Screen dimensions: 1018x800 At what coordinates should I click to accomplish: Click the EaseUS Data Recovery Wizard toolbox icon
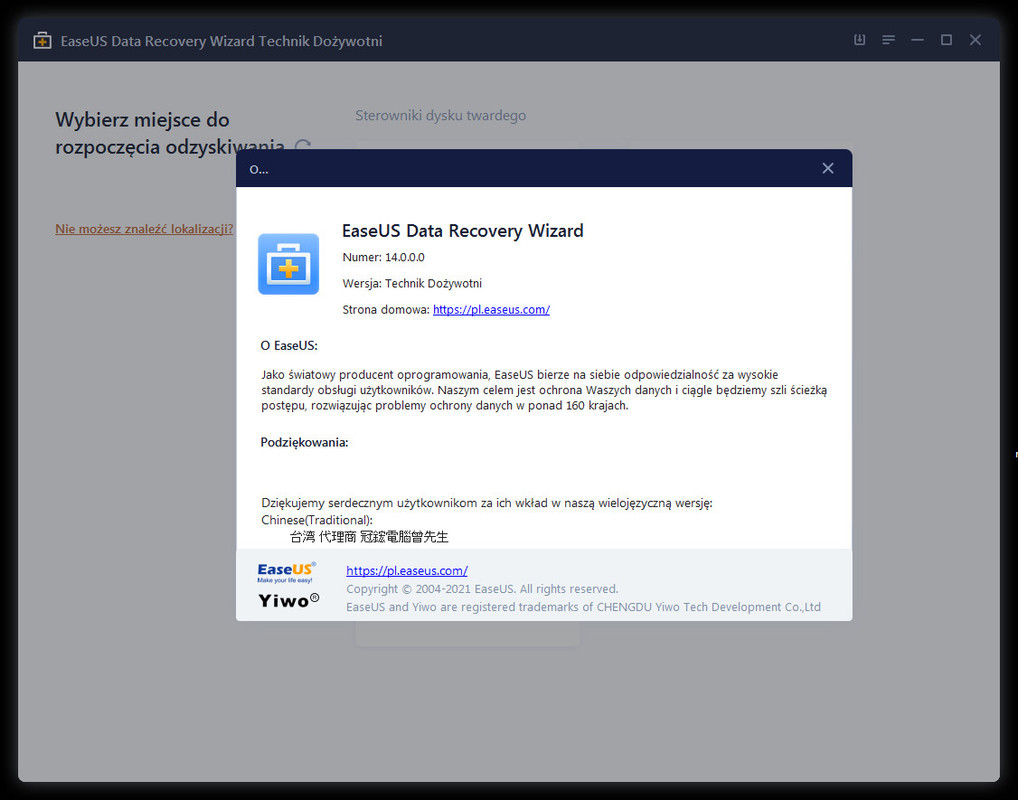[x=288, y=264]
